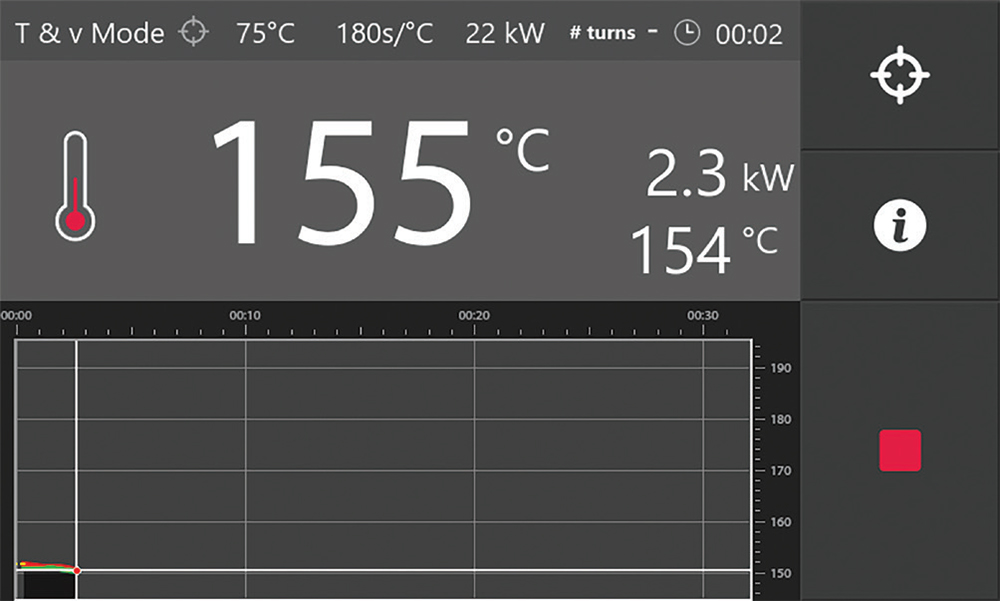Click the small crosshair icon in header

coord(193,32)
